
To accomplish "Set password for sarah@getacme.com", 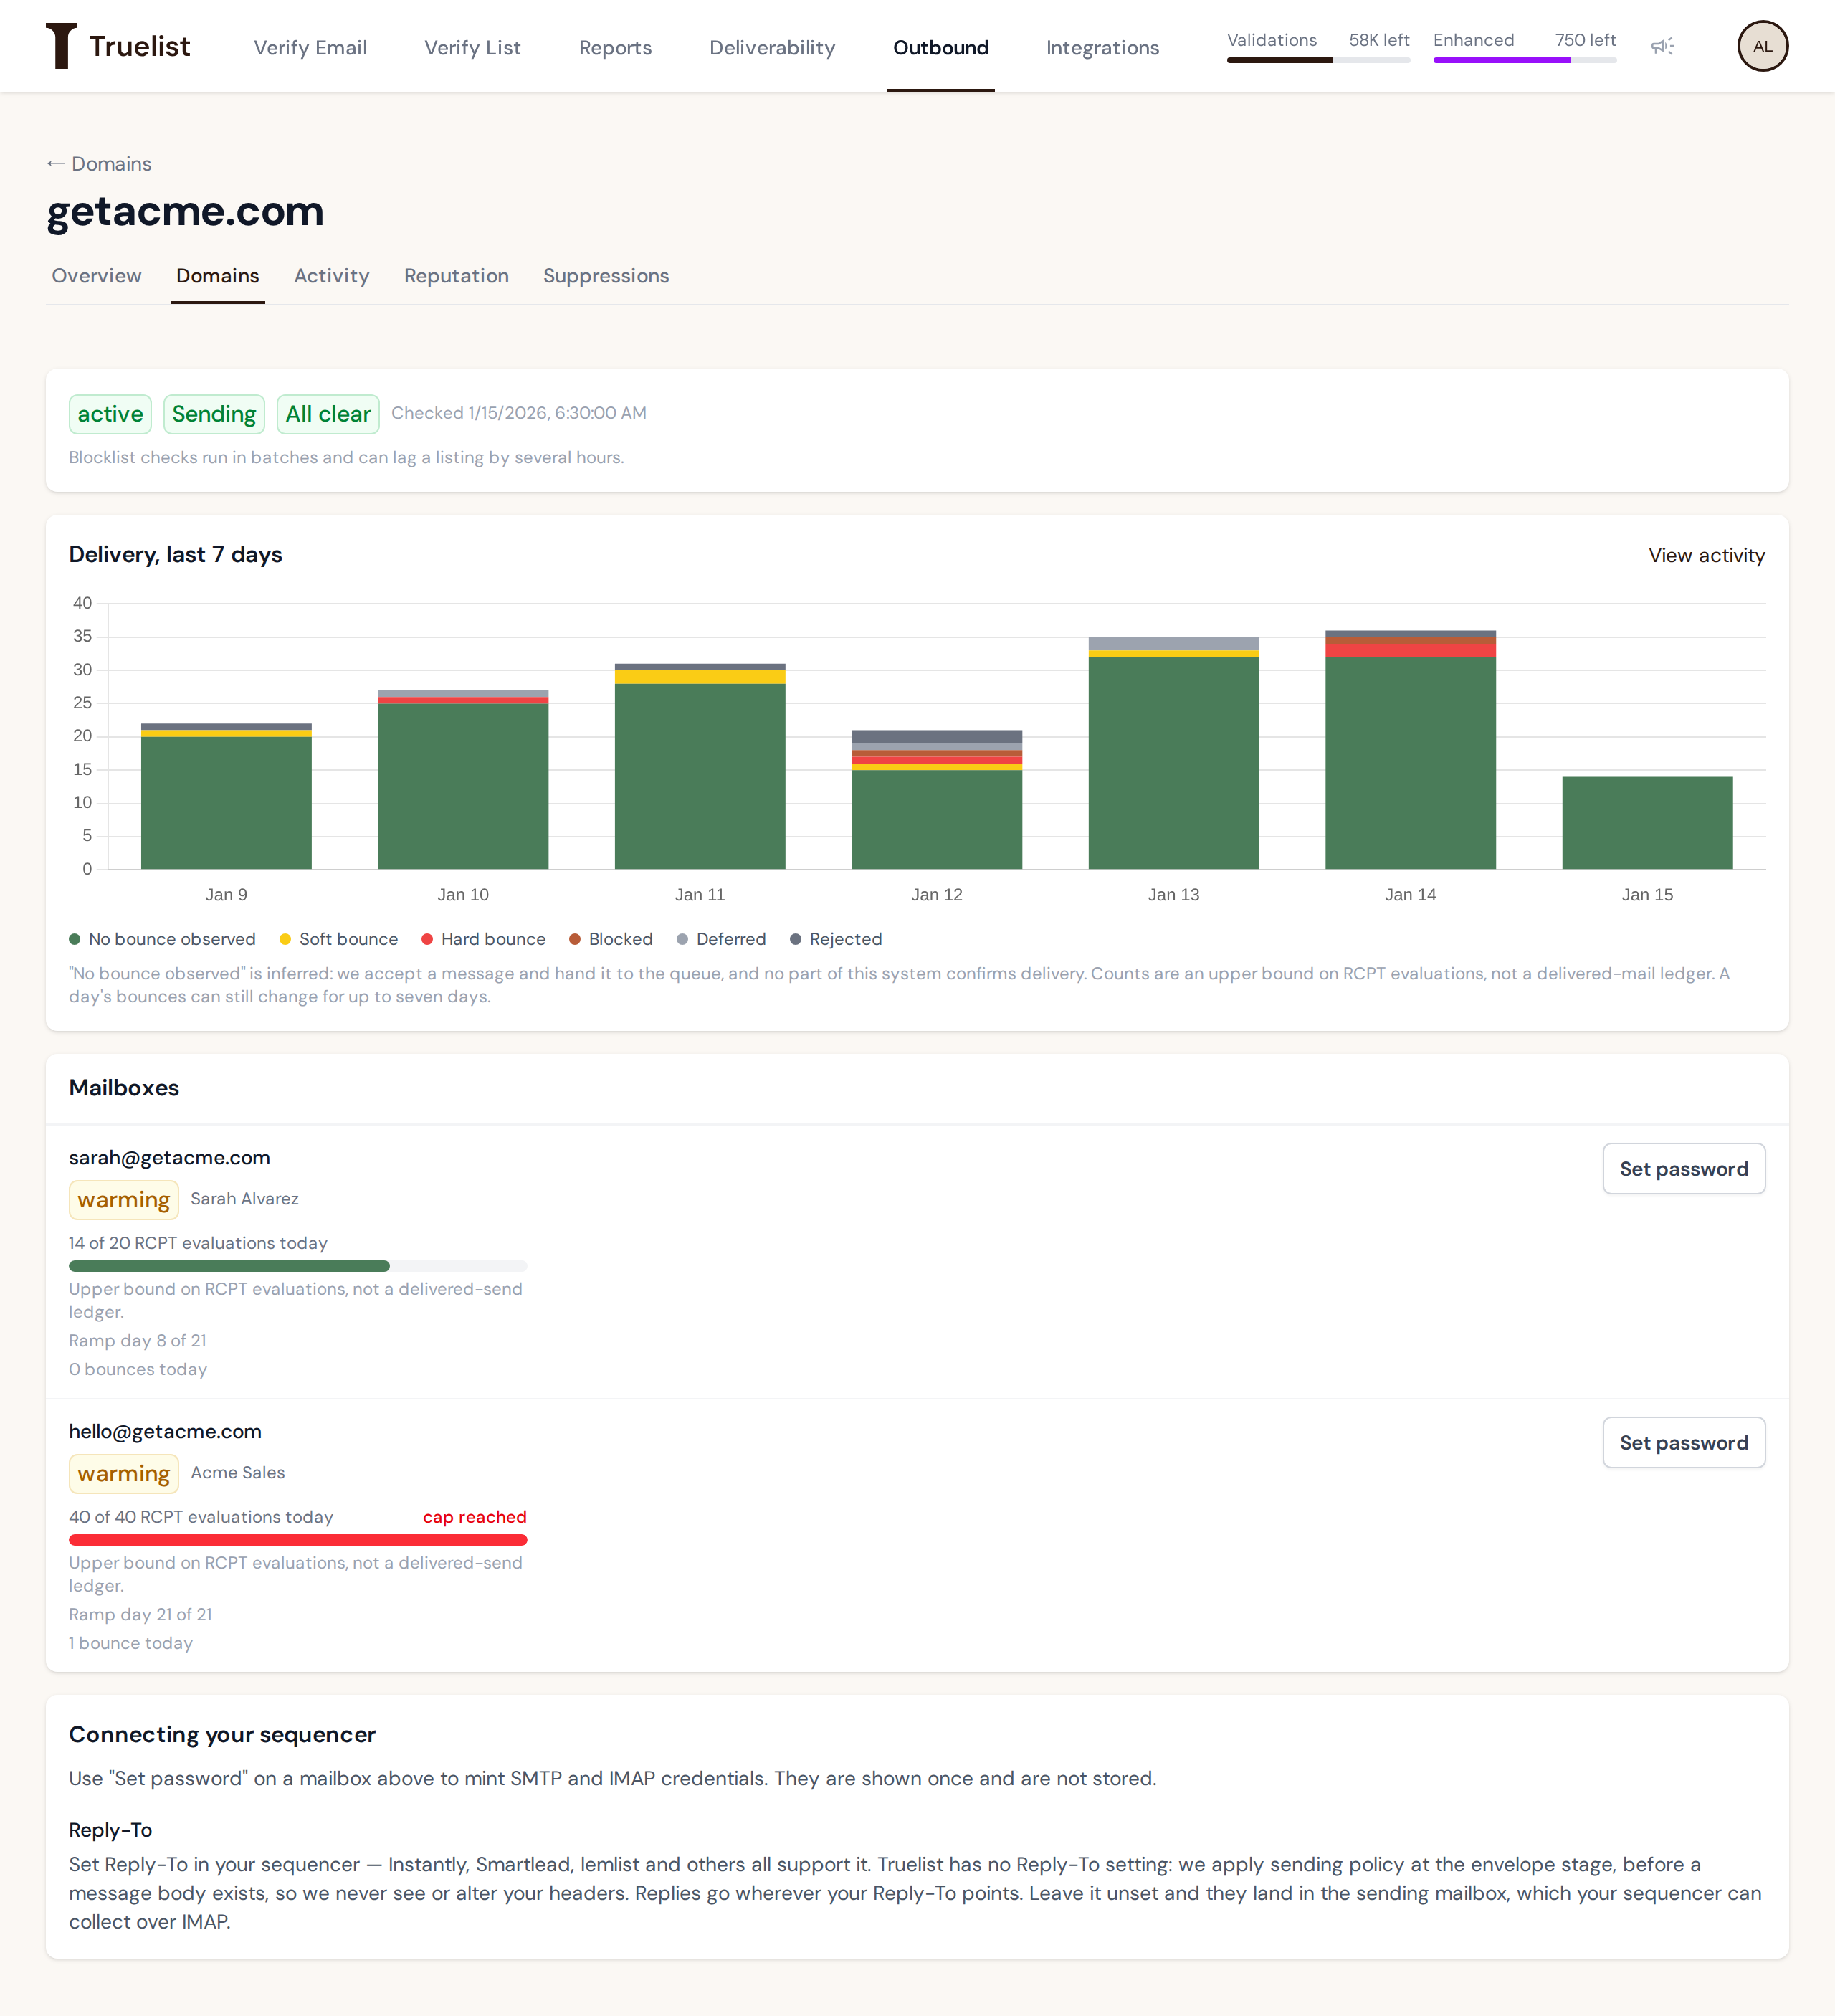I will point(1683,1168).
